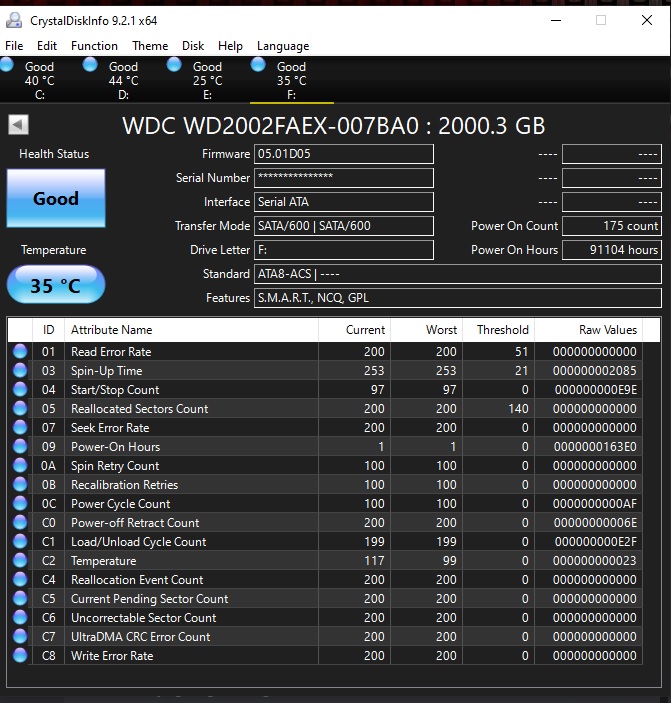Open the Theme menu
671x703 pixels.
[x=150, y=46]
